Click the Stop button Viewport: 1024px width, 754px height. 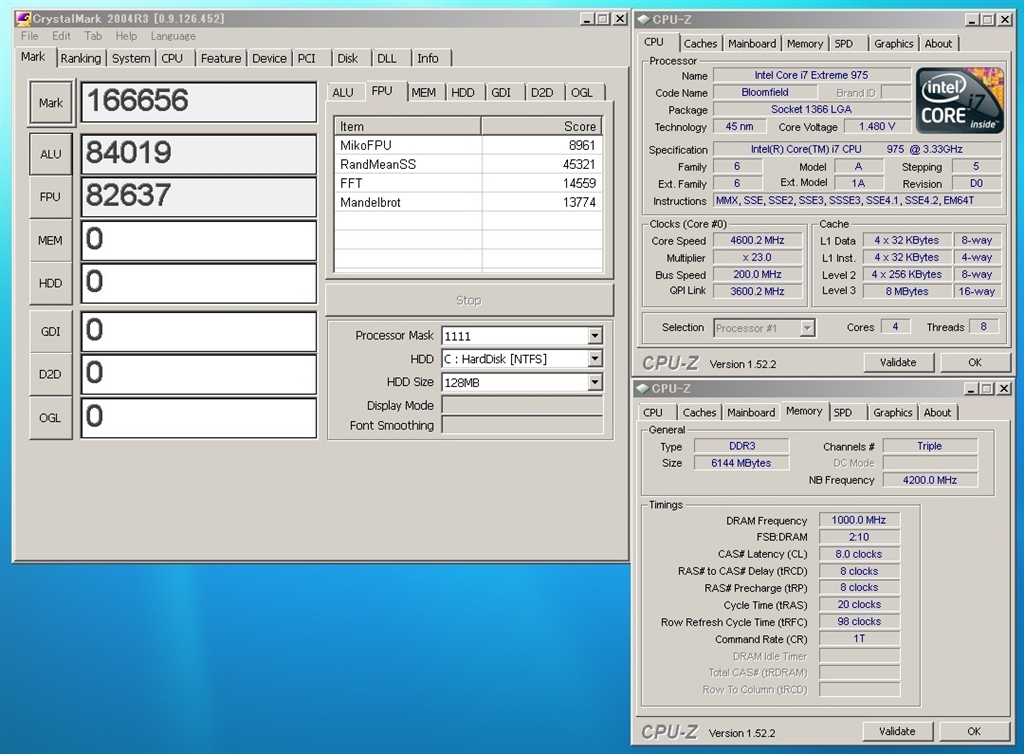click(468, 300)
